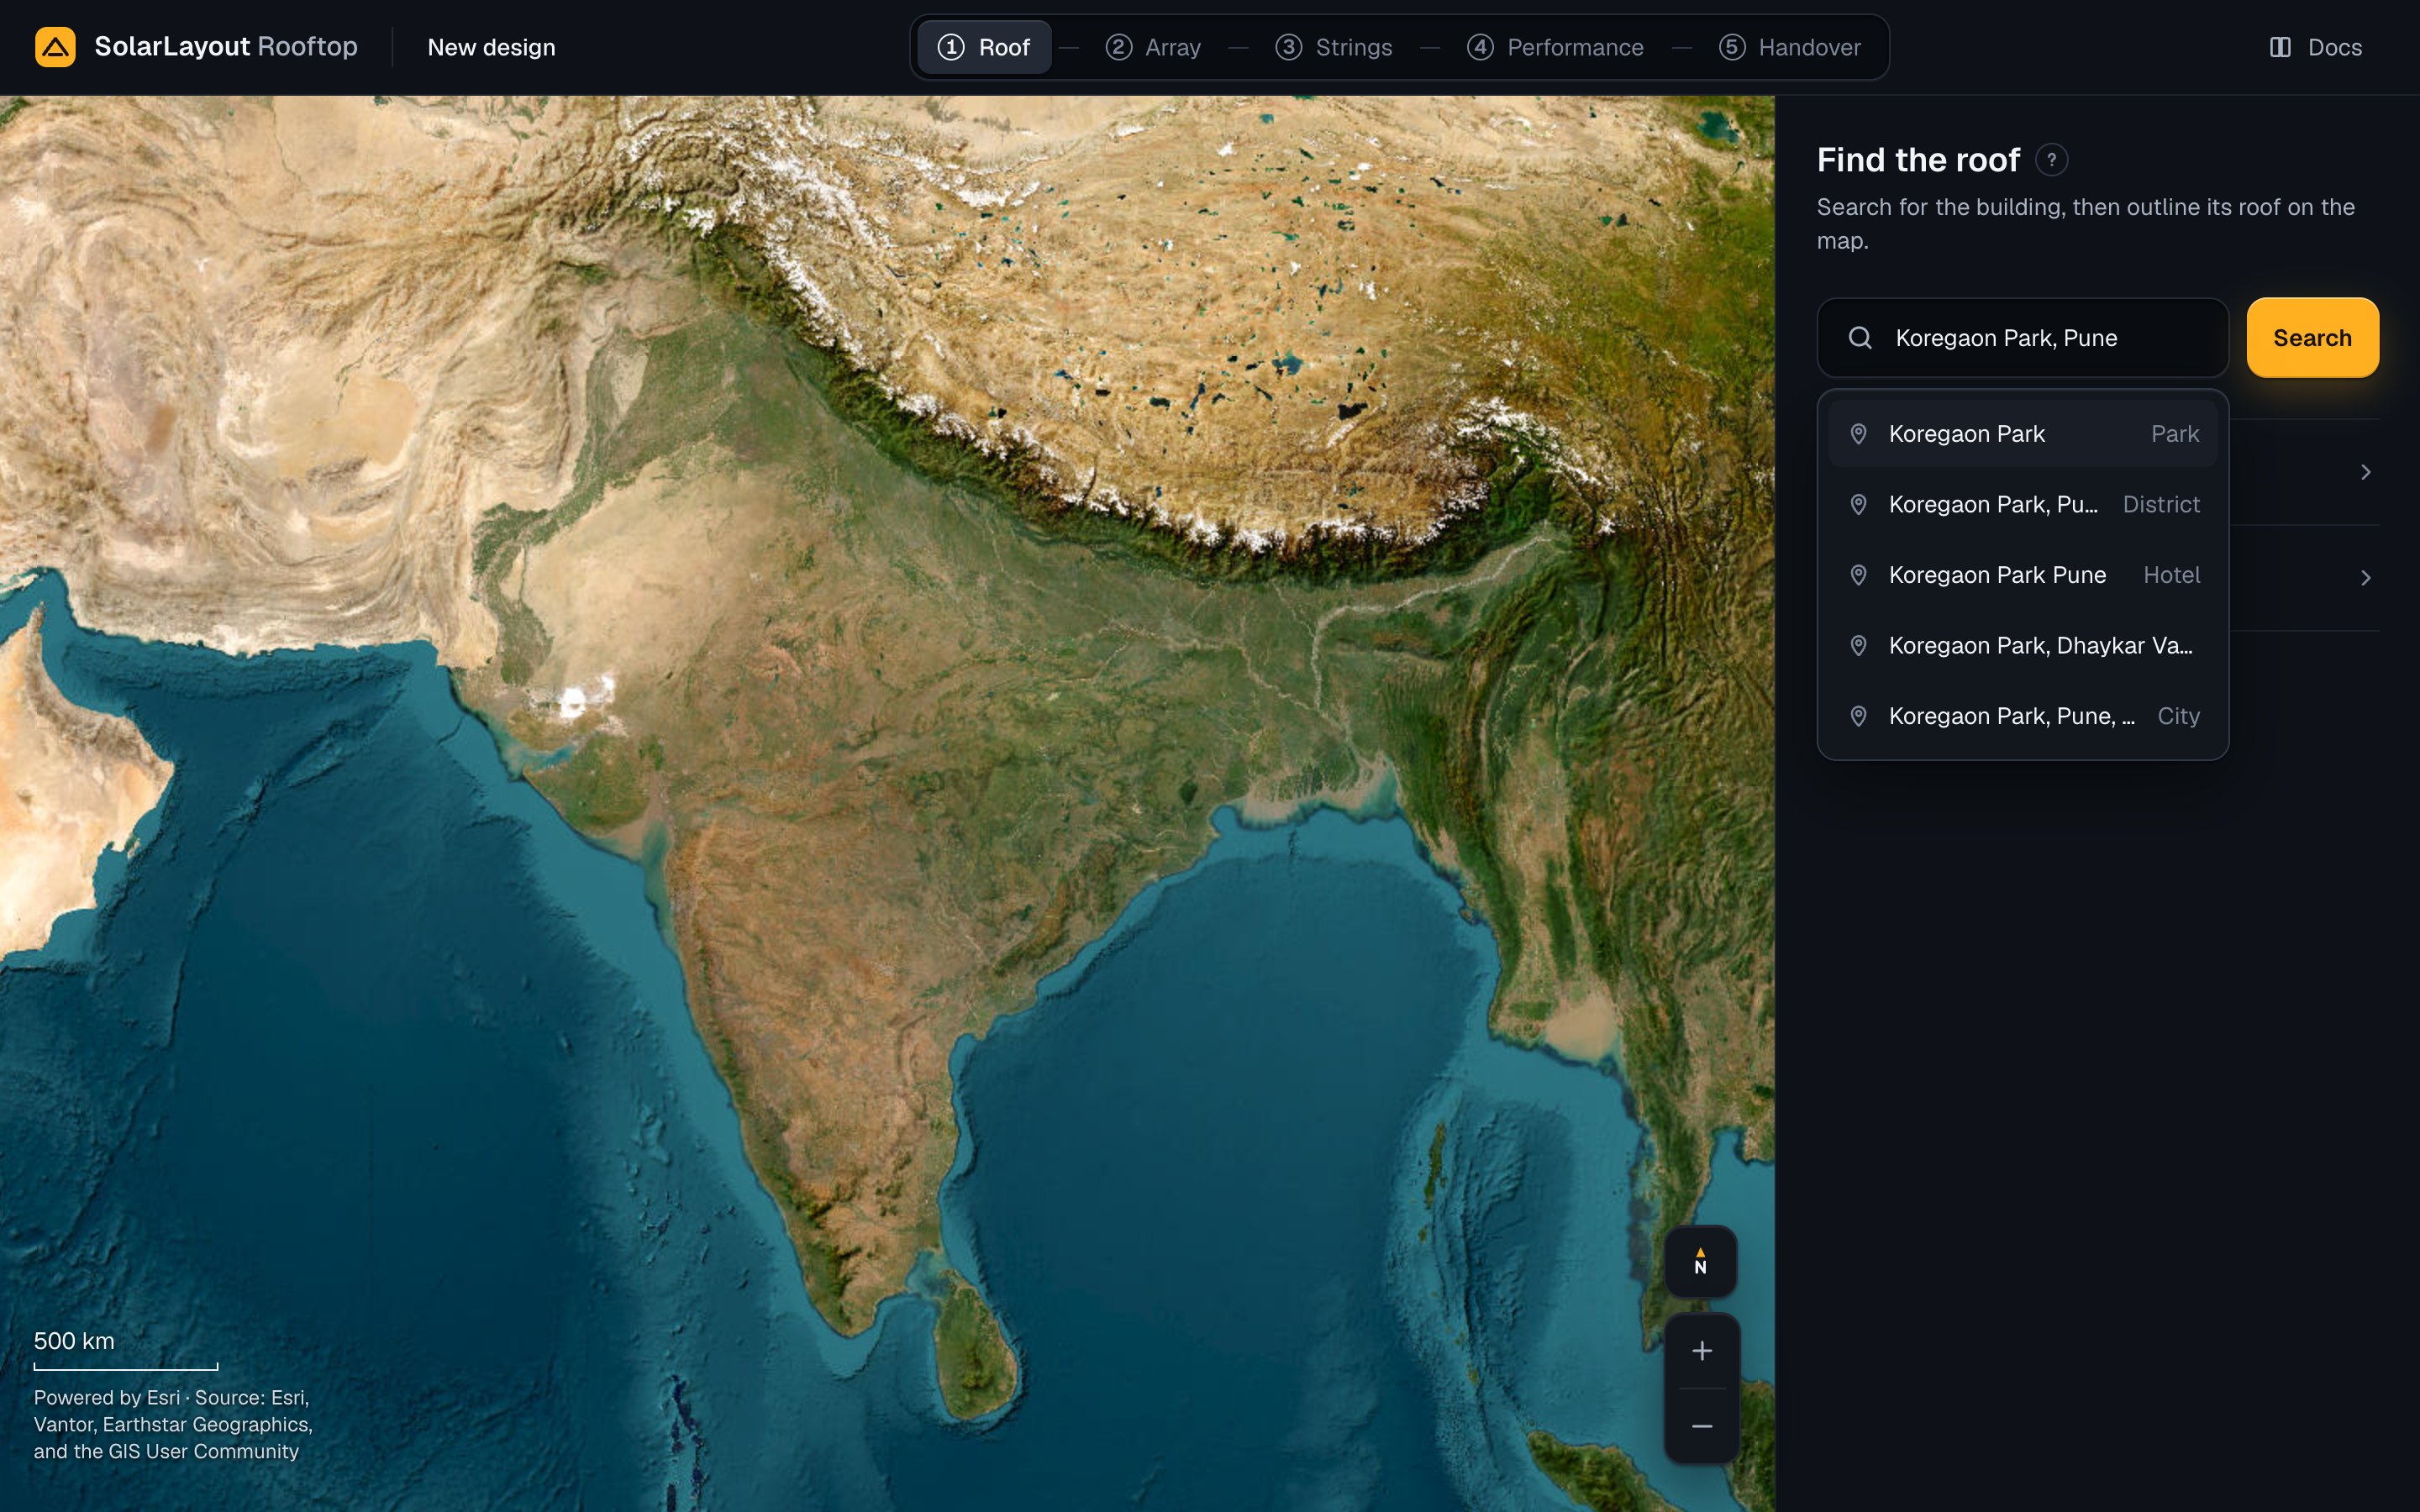
Task: Zoom in with the plus button
Action: coord(1701,1351)
